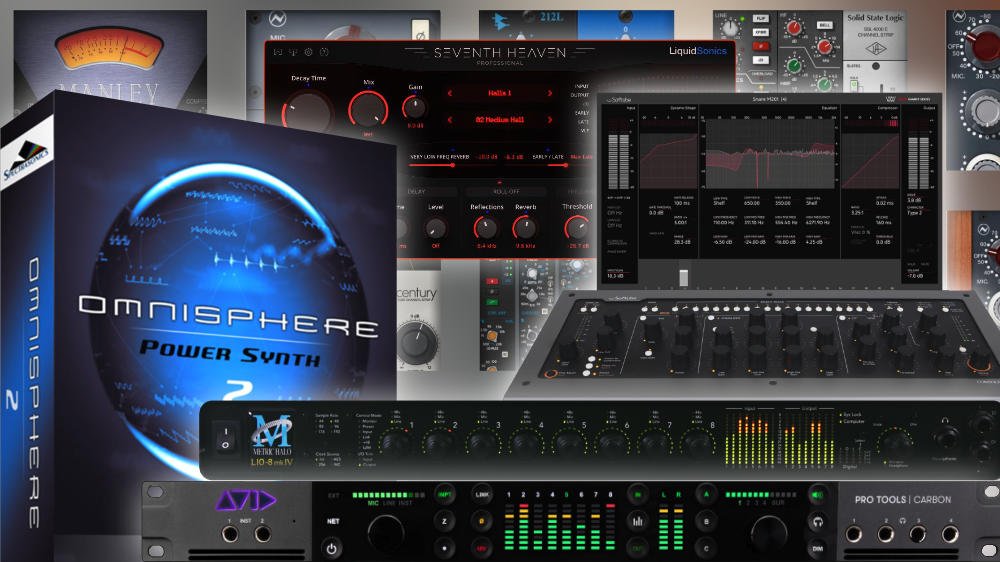This screenshot has width=1000, height=562.
Task: Select previous preset before 02 Medium Hall
Action: [x=450, y=119]
